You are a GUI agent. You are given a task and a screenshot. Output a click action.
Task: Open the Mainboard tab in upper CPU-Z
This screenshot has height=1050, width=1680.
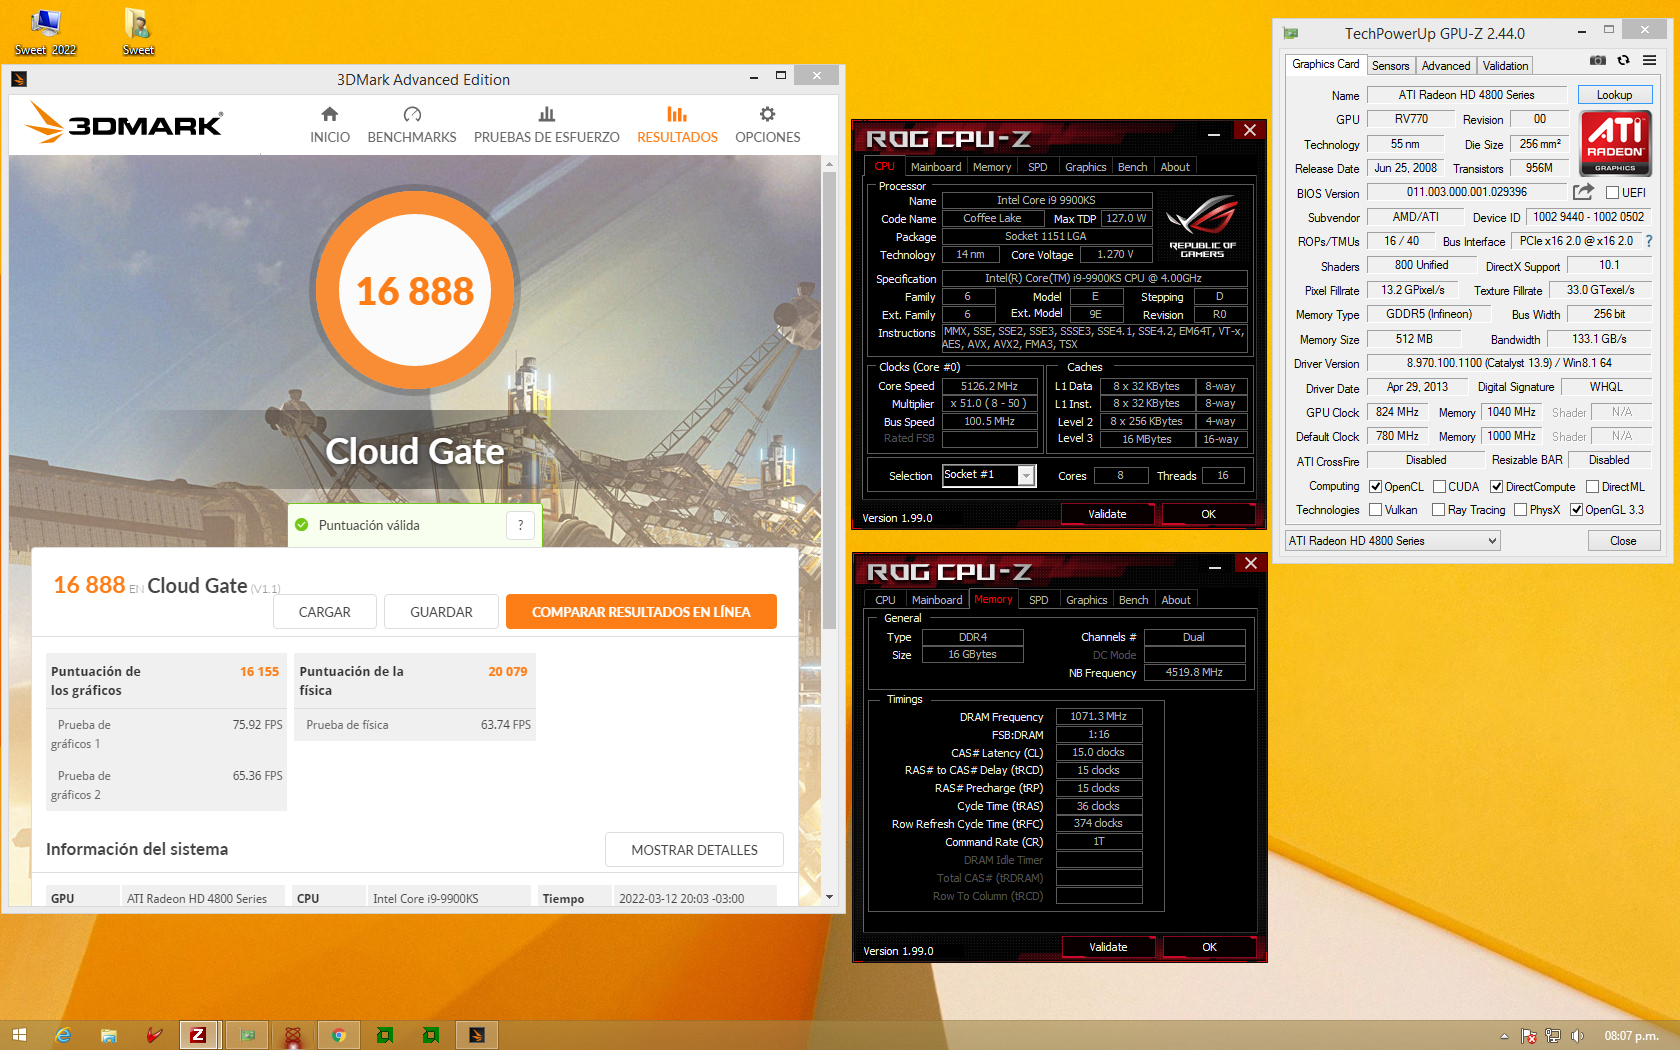(x=936, y=167)
